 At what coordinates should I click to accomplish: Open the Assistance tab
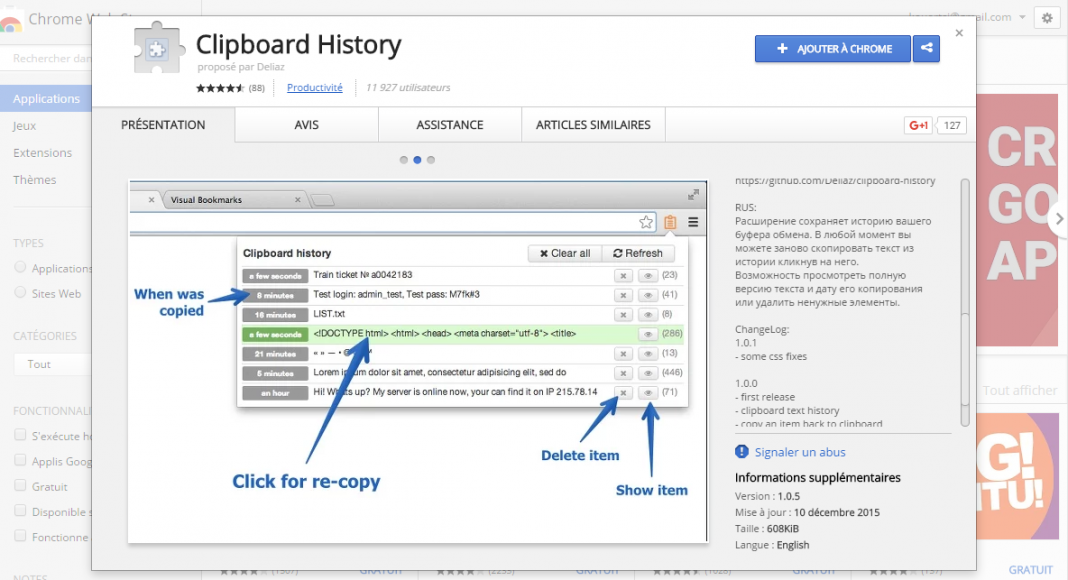[x=450, y=125]
